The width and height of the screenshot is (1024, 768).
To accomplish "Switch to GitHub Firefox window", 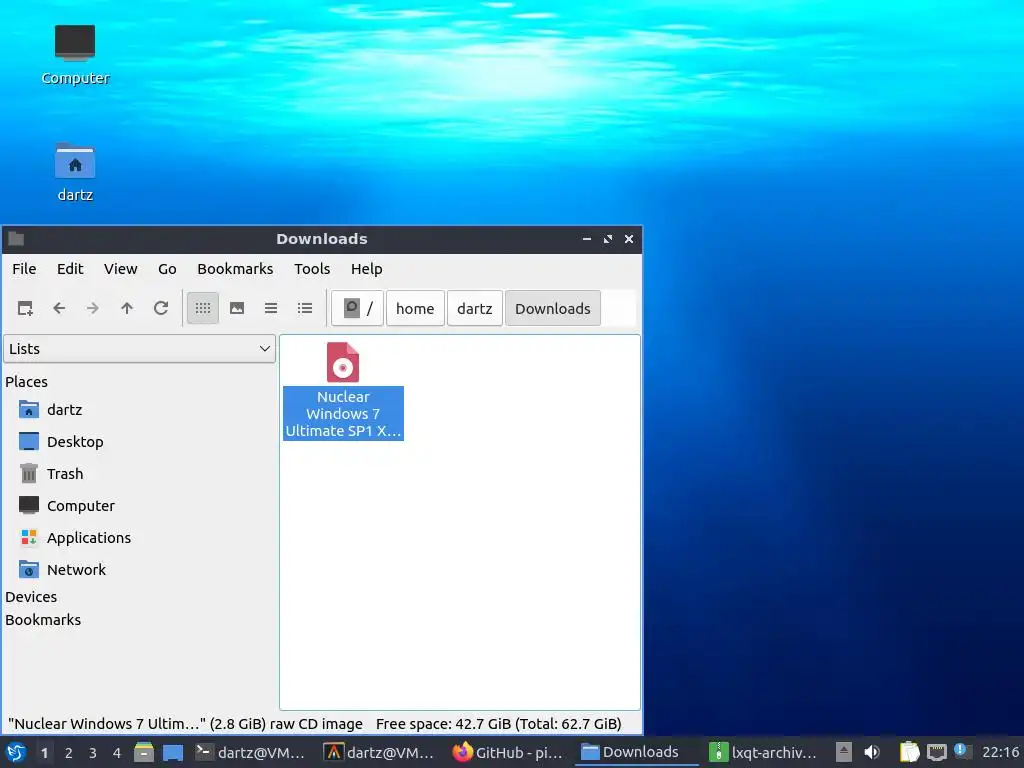I will (x=509, y=752).
